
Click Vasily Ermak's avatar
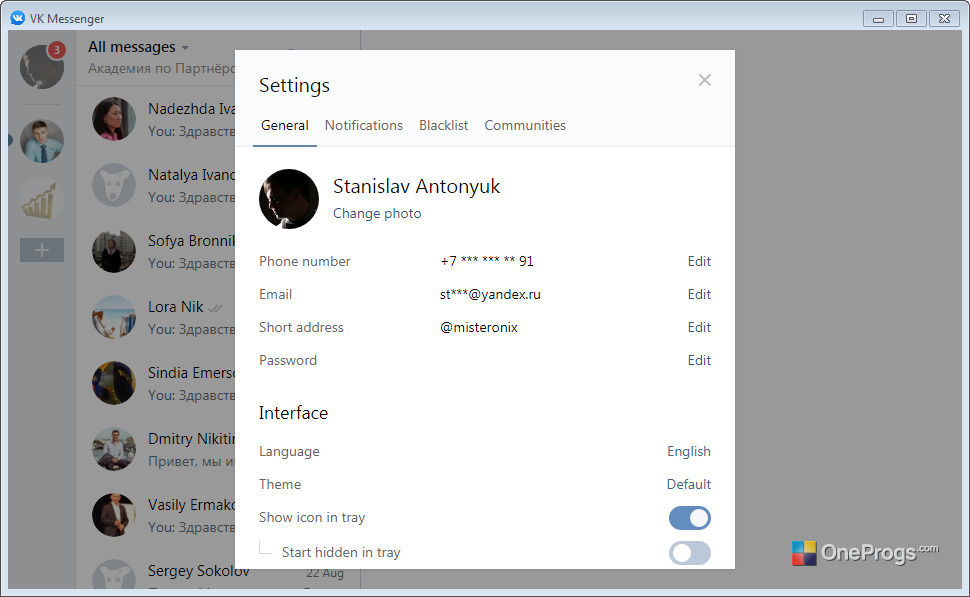coord(114,515)
